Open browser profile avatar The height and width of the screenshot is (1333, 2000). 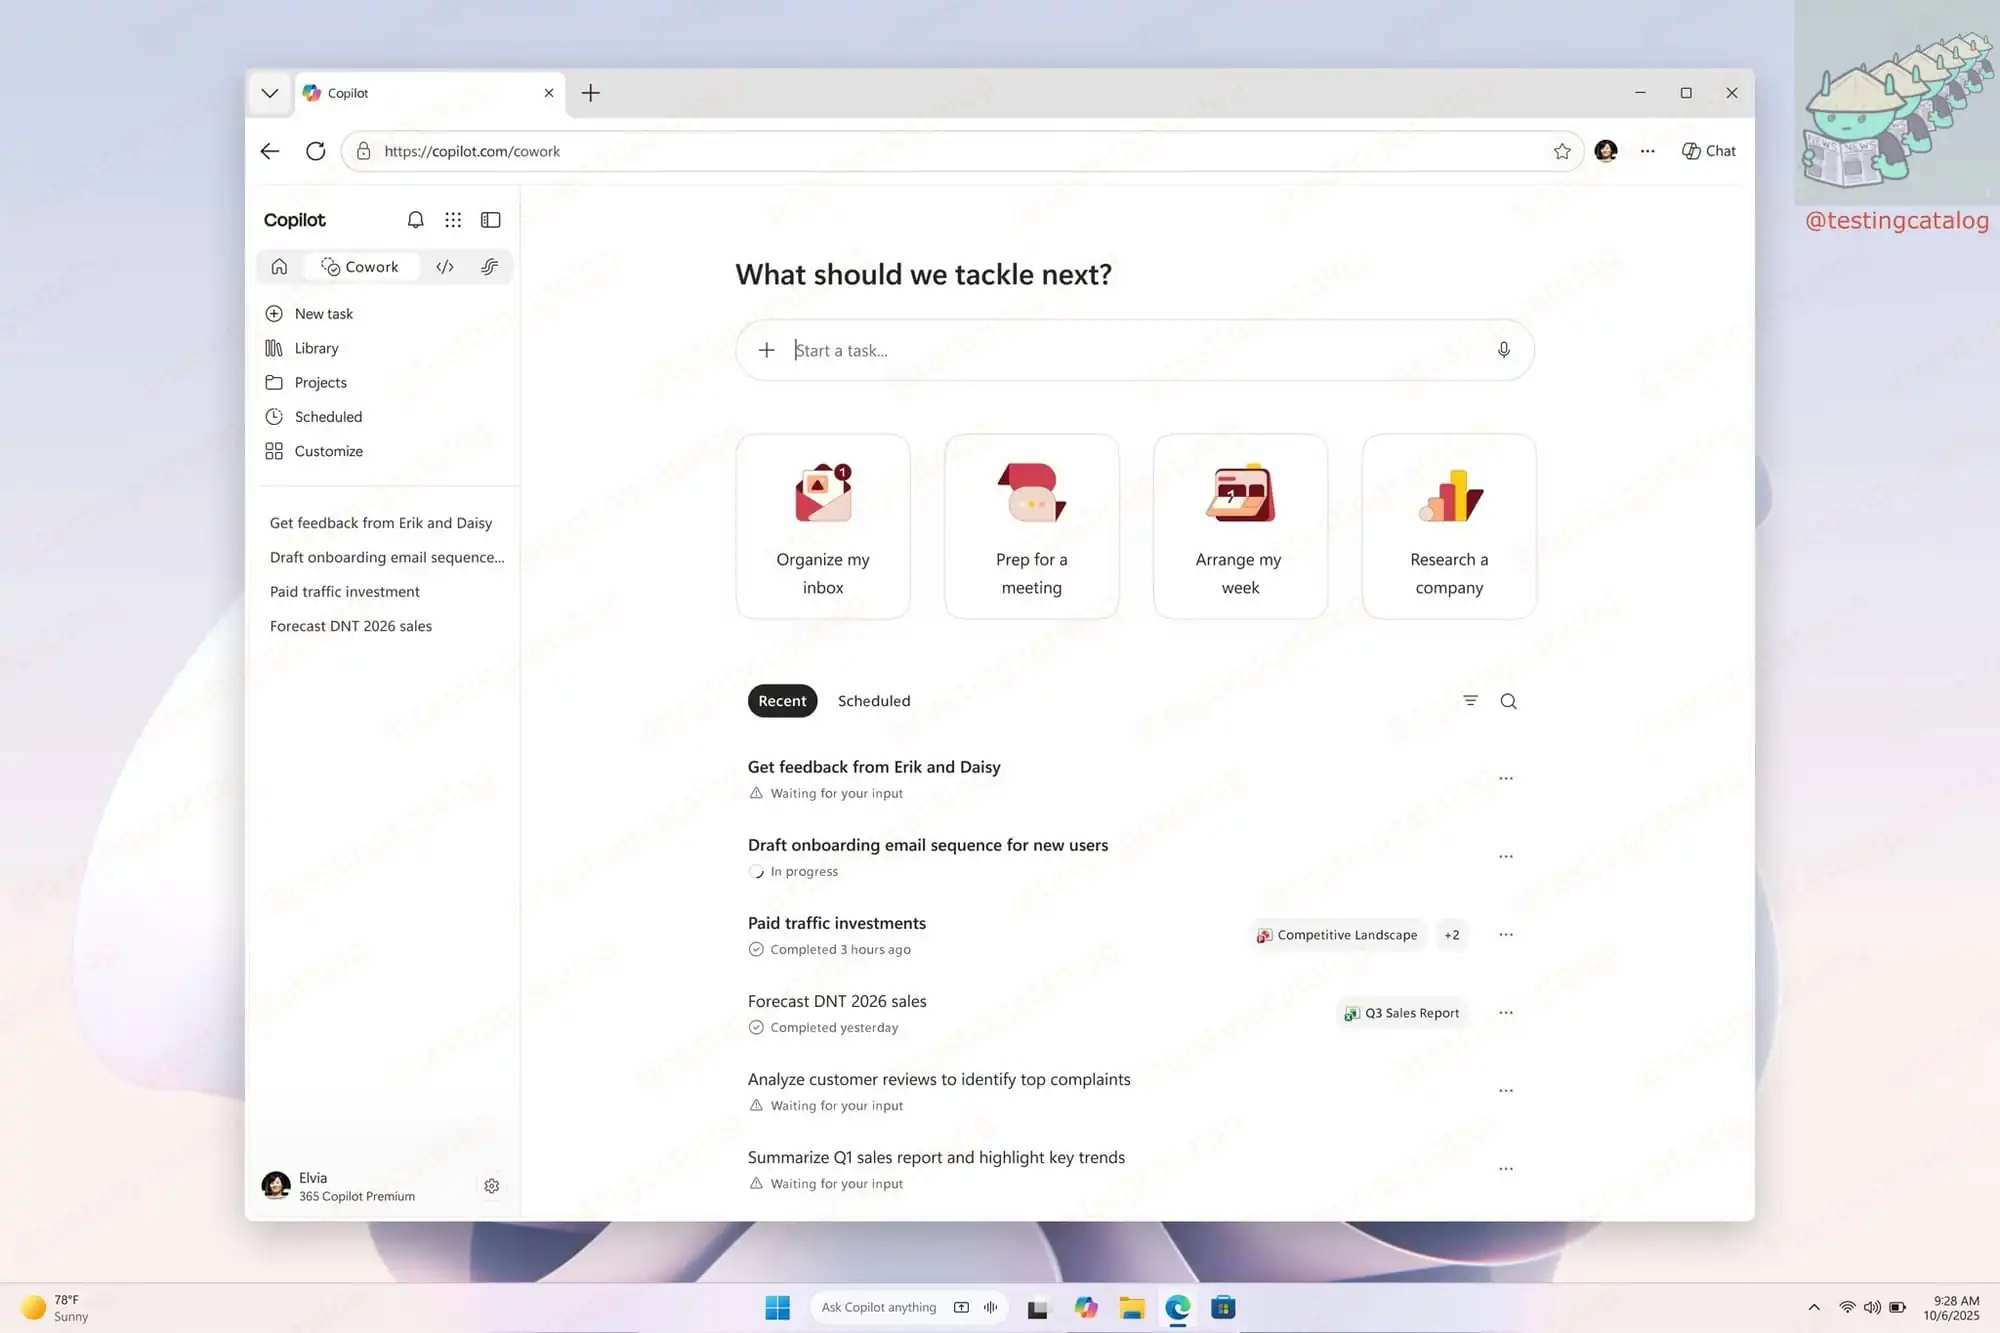point(1606,151)
